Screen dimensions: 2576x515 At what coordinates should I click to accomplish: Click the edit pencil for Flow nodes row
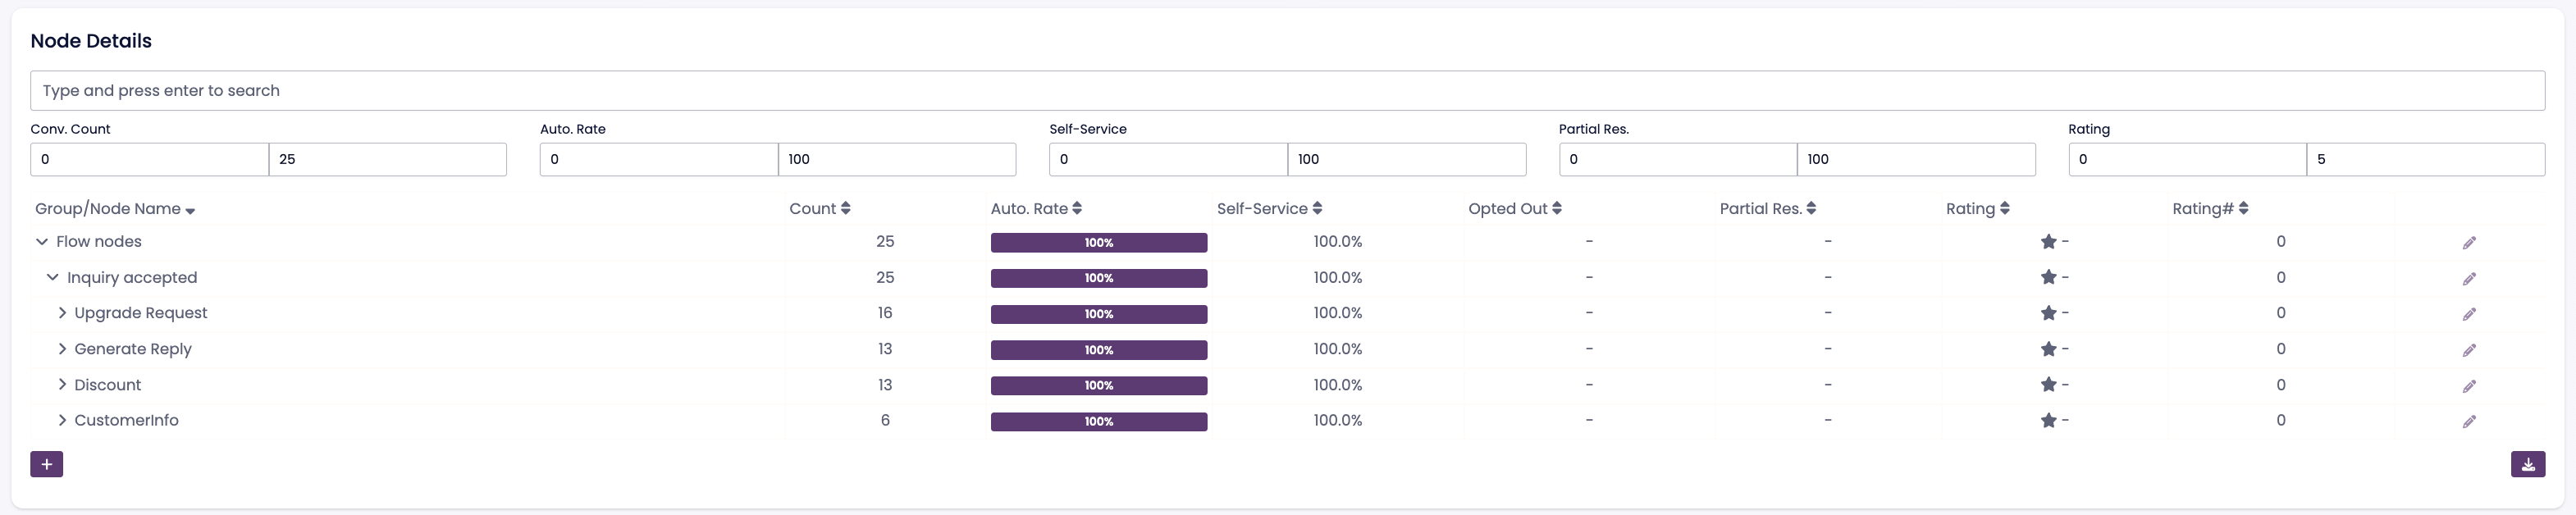click(2468, 243)
